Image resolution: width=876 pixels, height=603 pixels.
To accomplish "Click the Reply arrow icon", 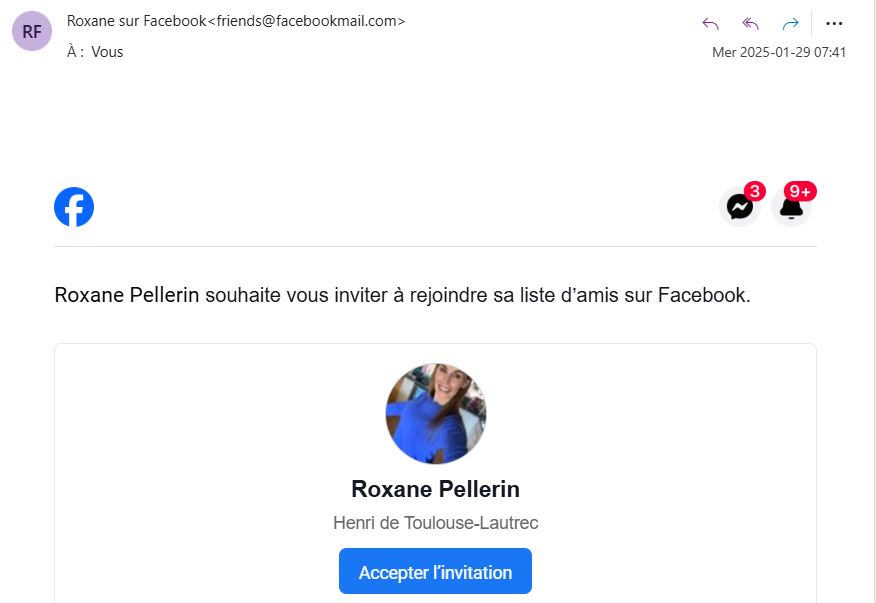I will tap(711, 24).
